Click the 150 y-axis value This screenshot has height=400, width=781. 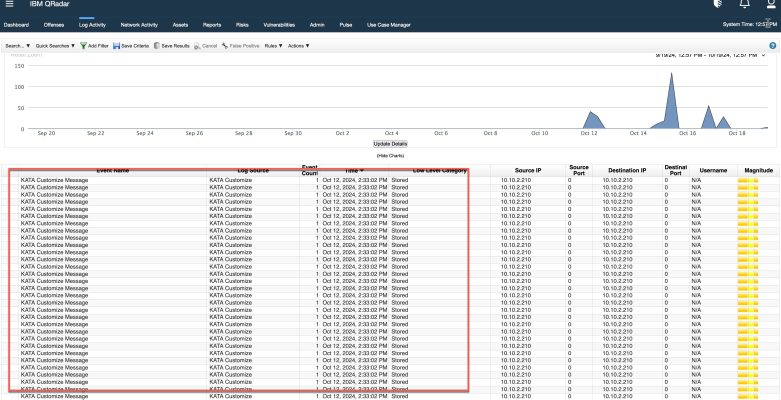coord(19,66)
